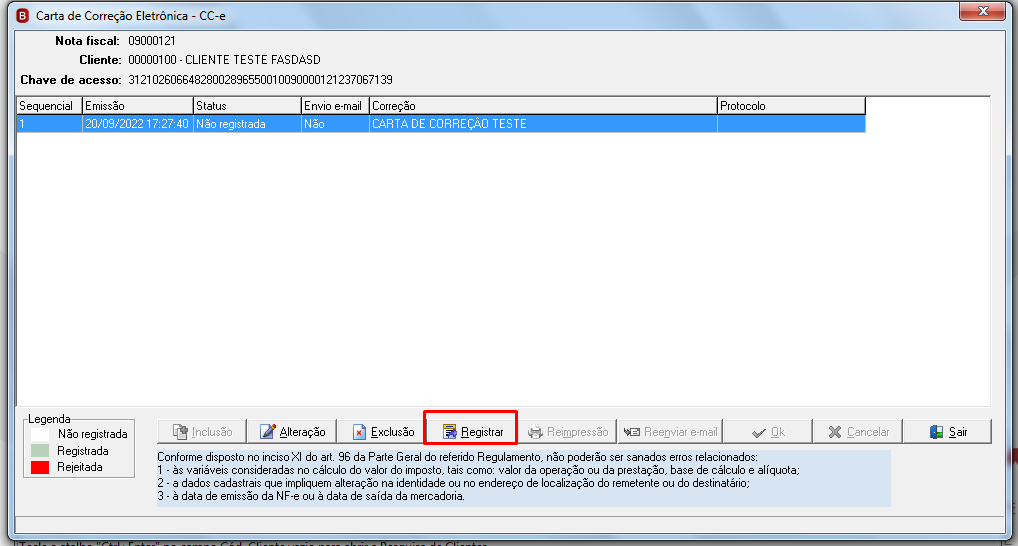The width and height of the screenshot is (1018, 546).
Task: Click the Inclusão button icon
Action: click(x=180, y=432)
